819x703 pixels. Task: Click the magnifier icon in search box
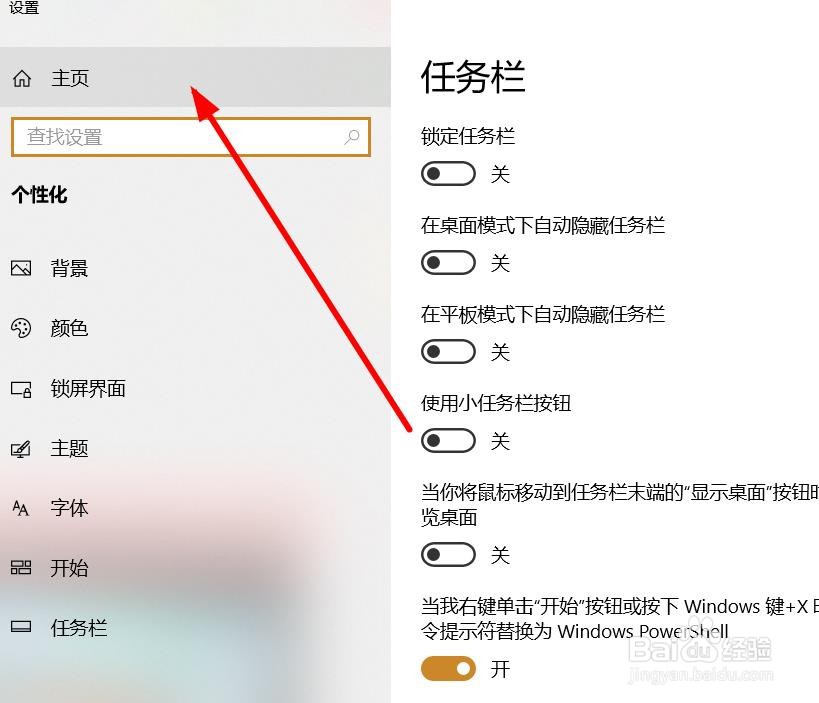coord(352,137)
